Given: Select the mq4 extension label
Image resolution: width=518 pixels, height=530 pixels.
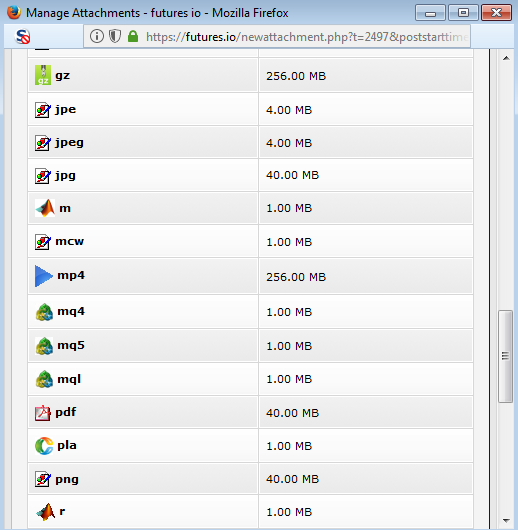Looking at the screenshot, I should coord(71,312).
